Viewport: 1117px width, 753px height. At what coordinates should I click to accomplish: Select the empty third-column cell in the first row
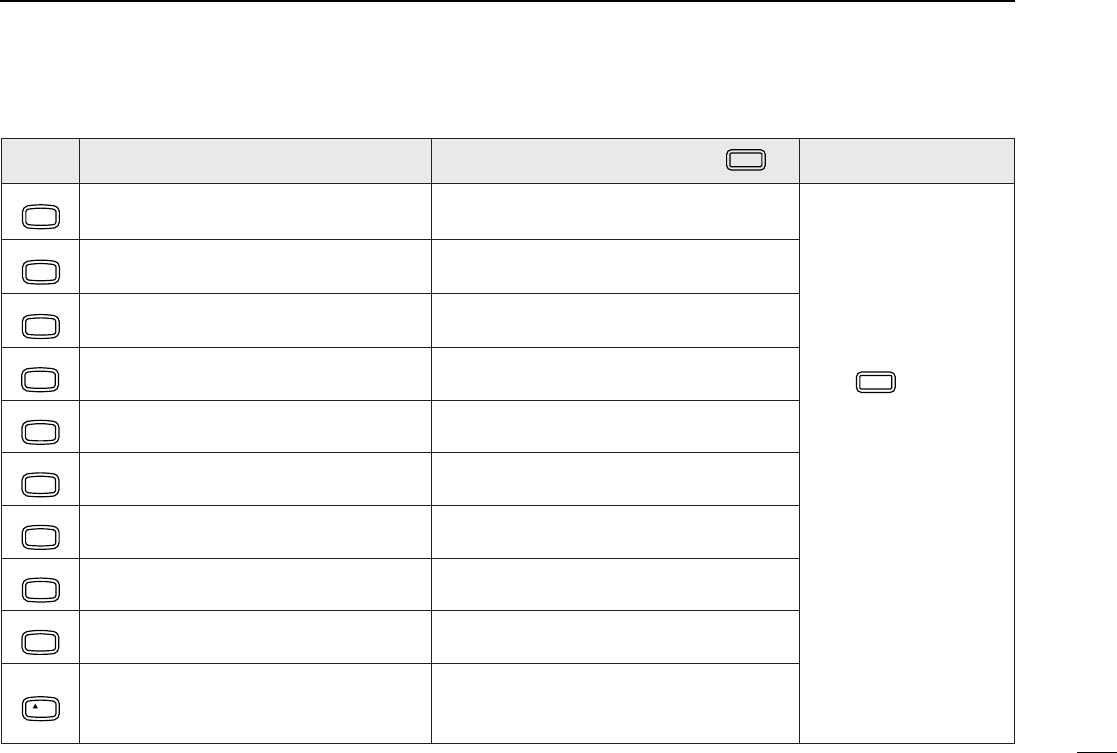point(615,212)
